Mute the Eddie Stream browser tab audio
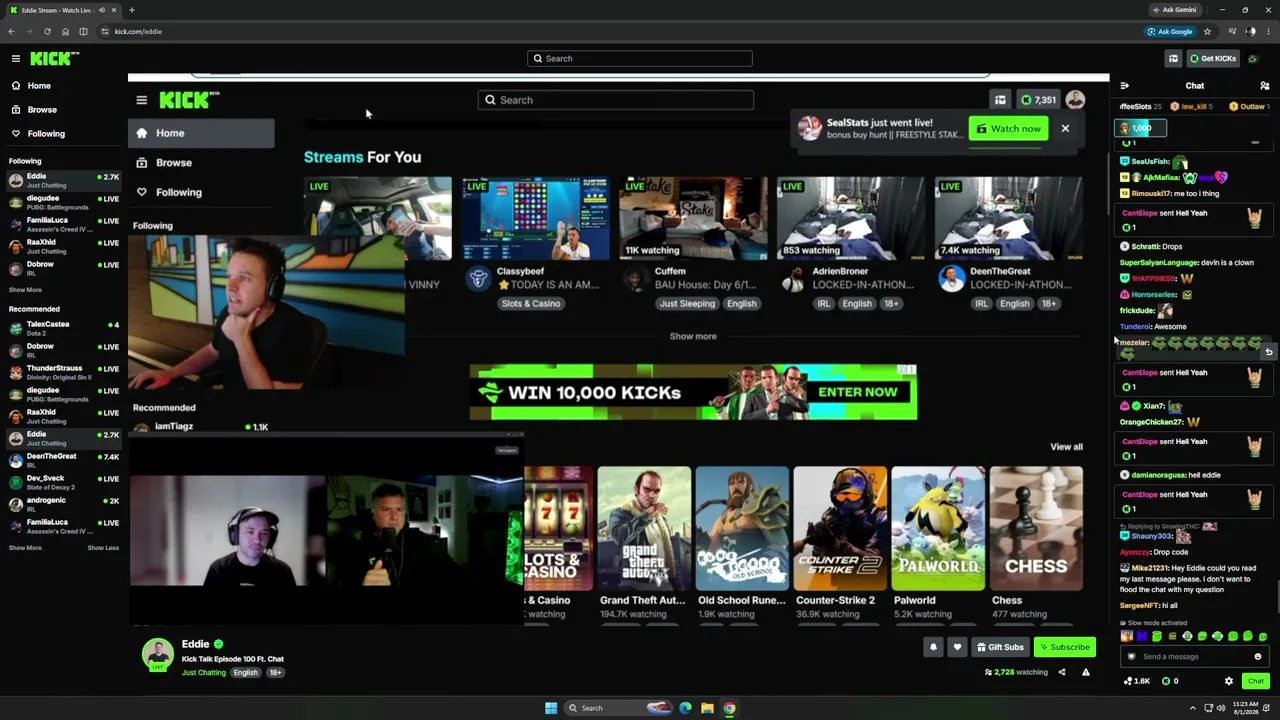The image size is (1280, 720). point(101,10)
